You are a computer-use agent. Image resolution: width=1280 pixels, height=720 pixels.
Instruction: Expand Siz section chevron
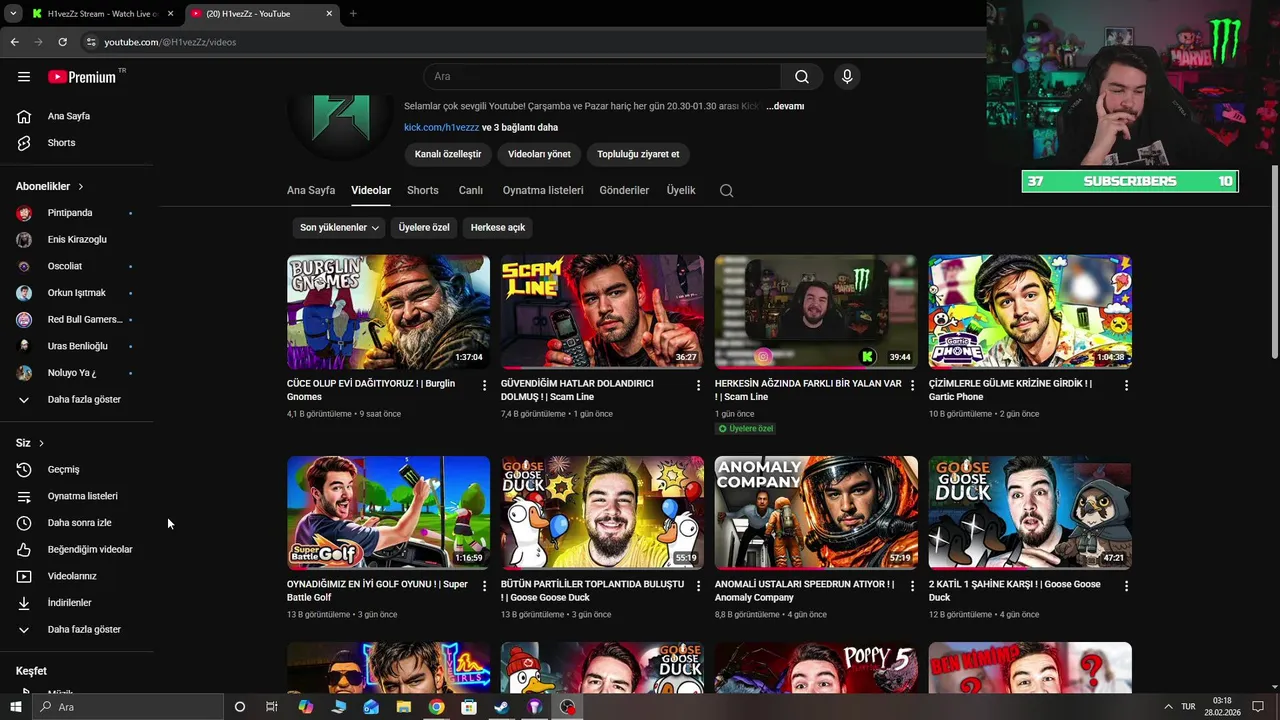point(41,443)
